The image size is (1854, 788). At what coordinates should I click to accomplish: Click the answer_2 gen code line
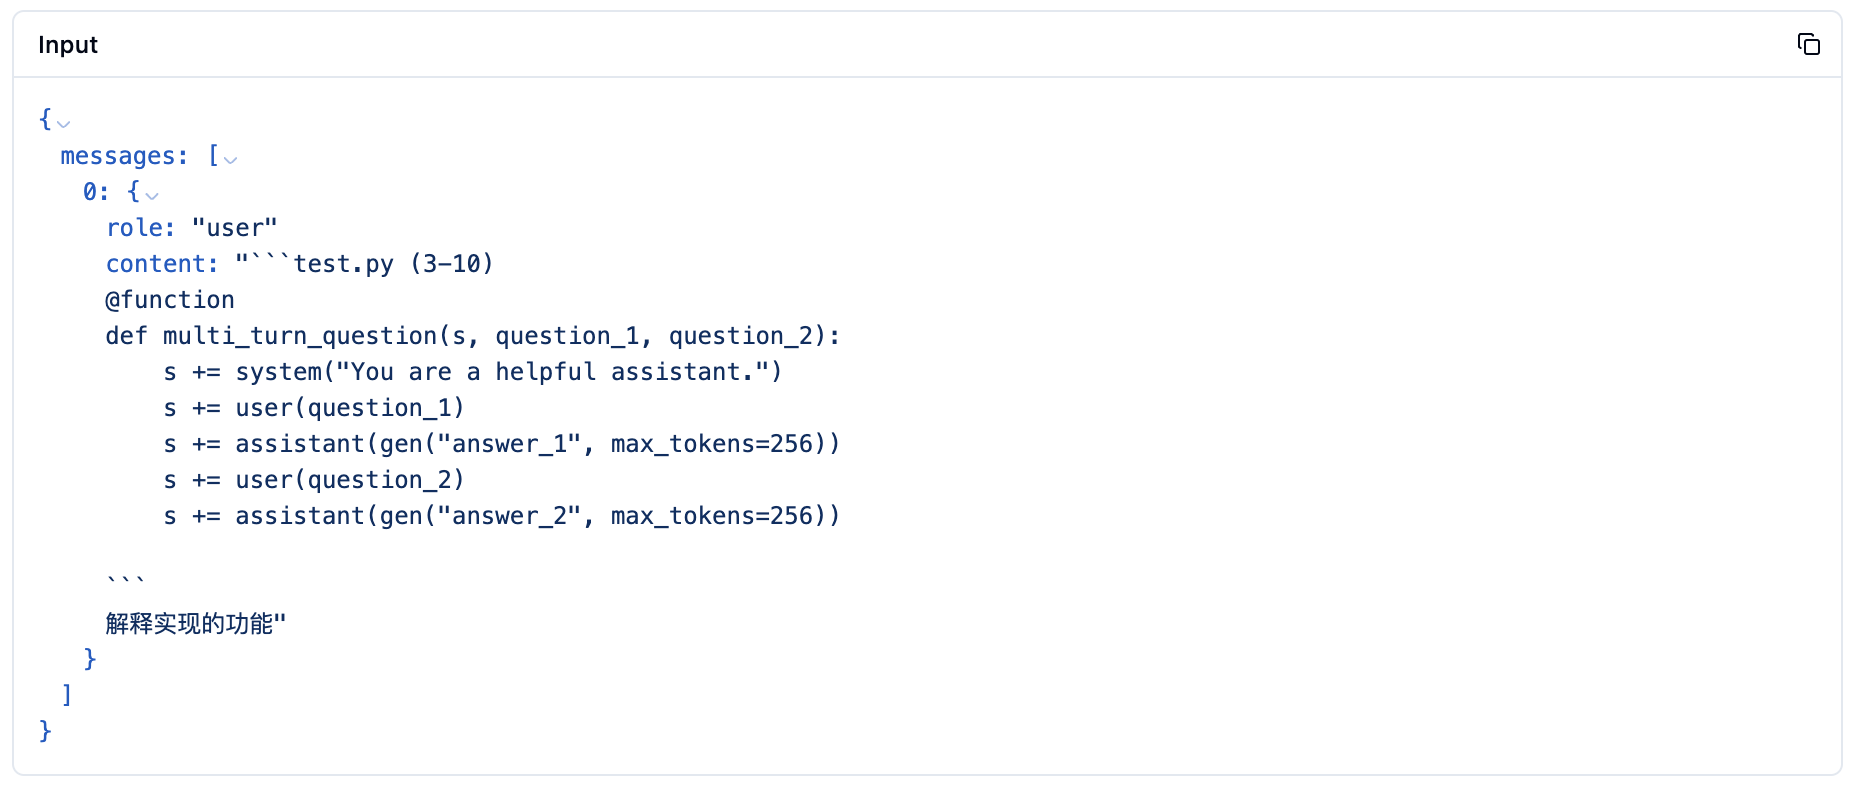501,516
